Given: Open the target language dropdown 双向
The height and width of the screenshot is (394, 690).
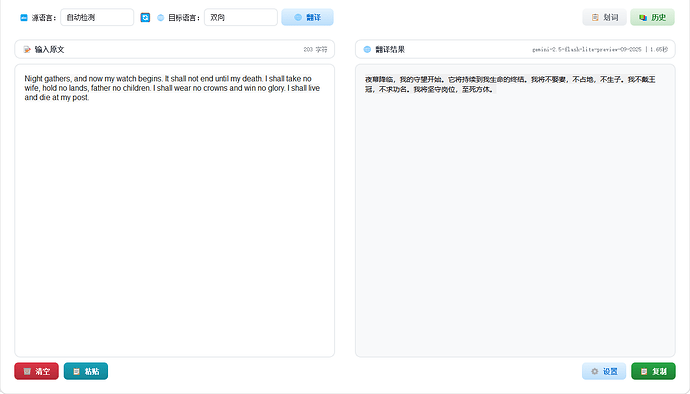Looking at the screenshot, I should [x=241, y=18].
